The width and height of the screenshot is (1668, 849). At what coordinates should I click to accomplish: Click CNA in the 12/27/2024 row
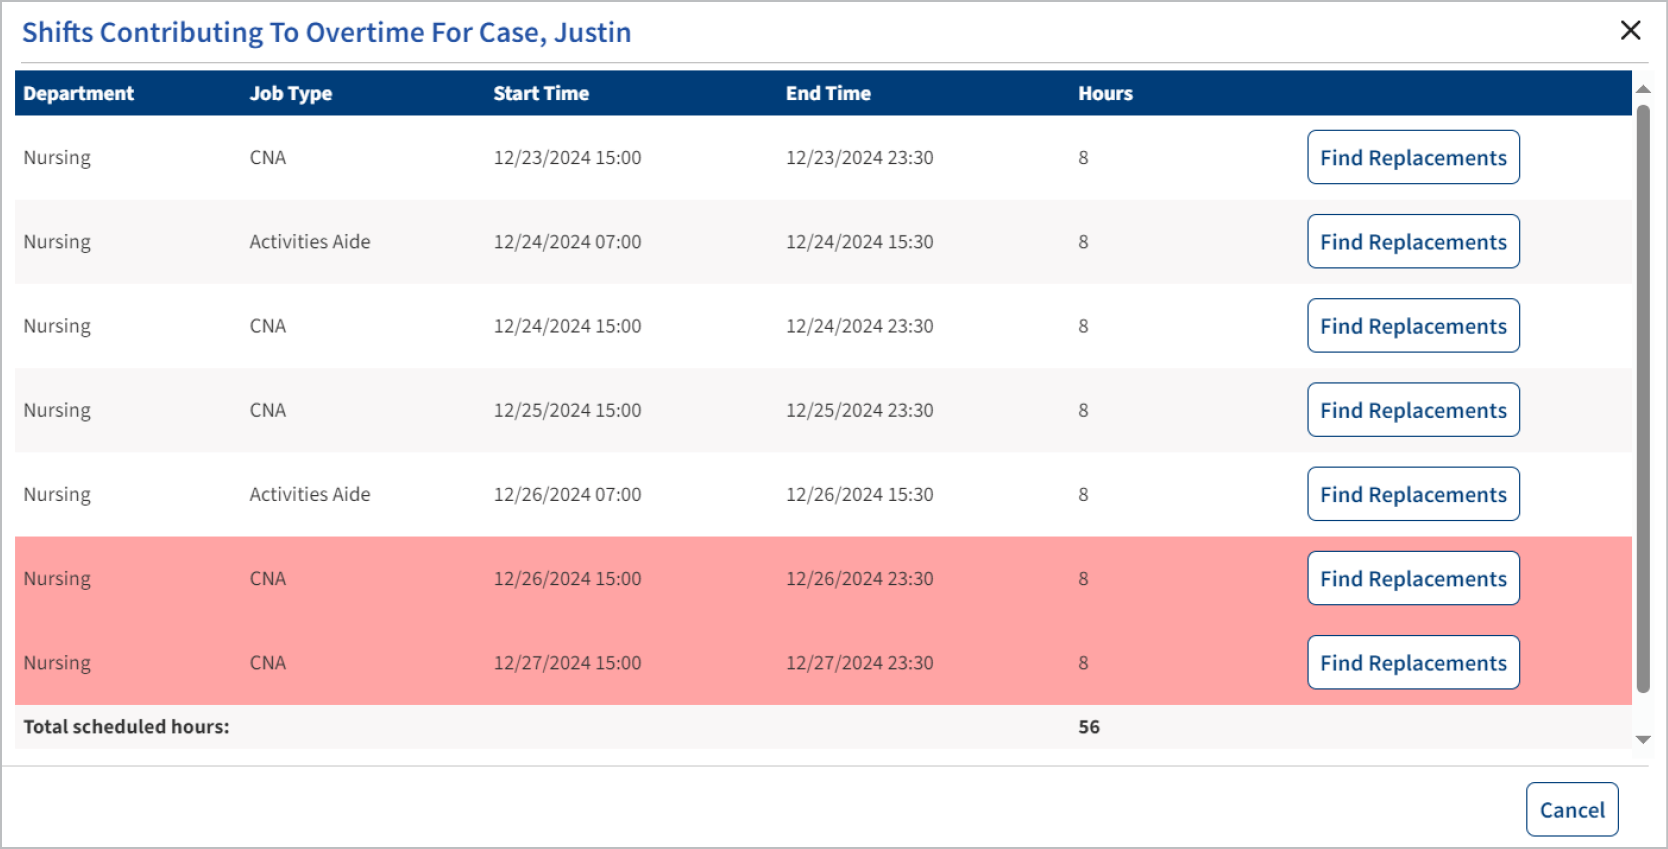click(267, 662)
